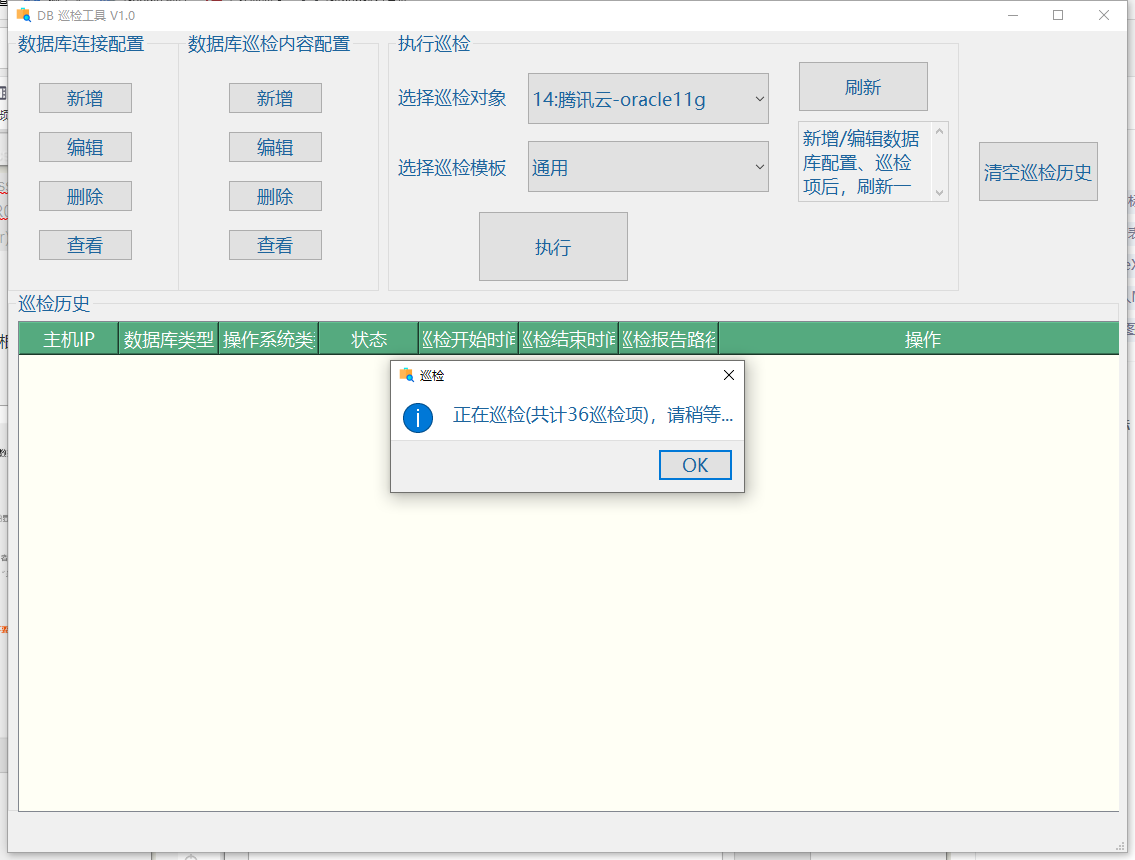The width and height of the screenshot is (1135, 860).
Task: Click the blue info icon in the 巡检 dialog
Action: pyautogui.click(x=418, y=418)
